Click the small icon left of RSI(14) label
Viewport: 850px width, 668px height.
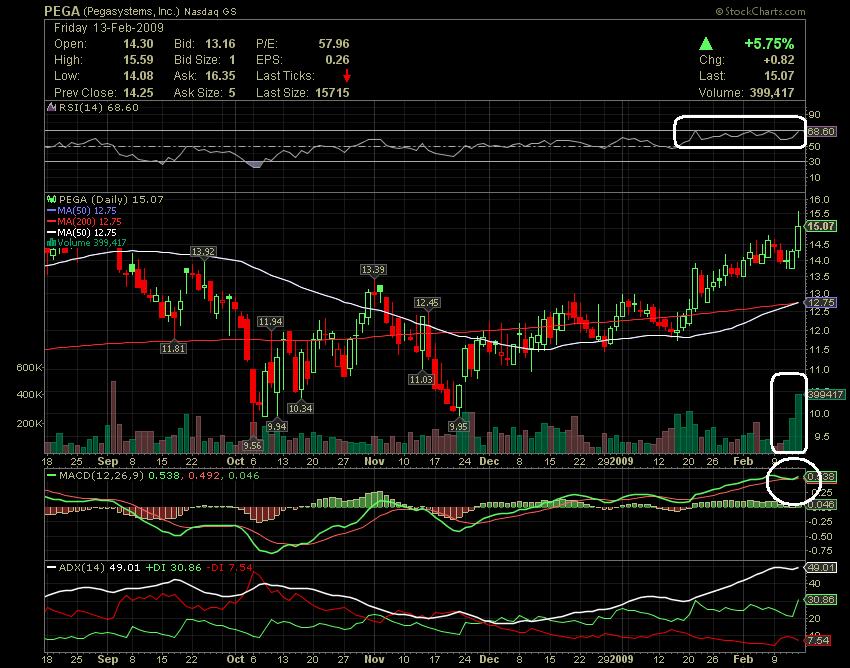[x=51, y=107]
